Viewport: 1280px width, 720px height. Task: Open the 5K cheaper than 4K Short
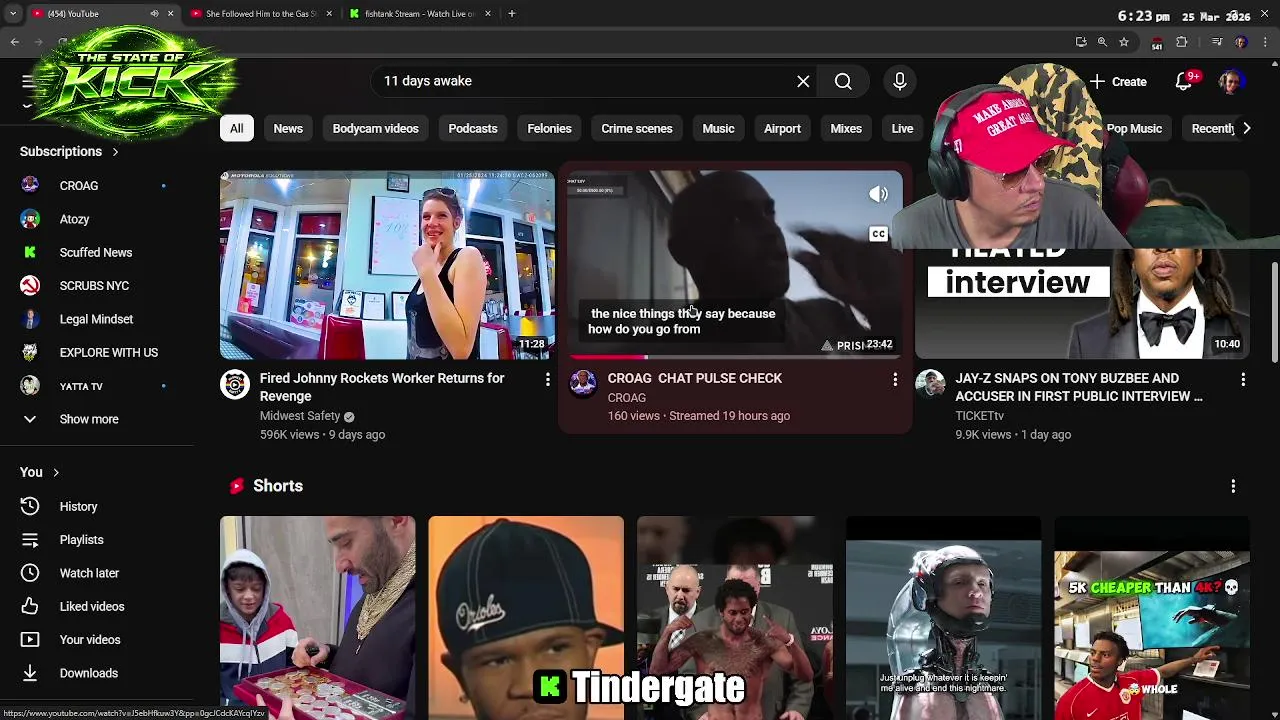[x=1151, y=616]
